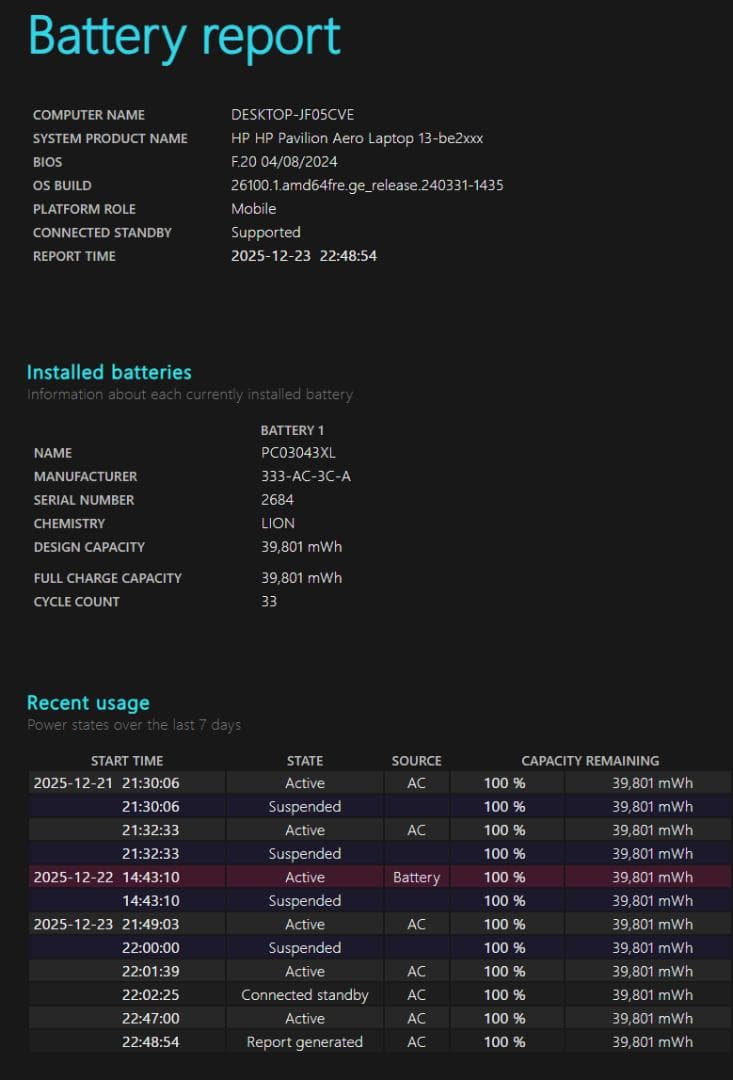Select the computer name DESKTOP-JF05CVE
Screen dimensions: 733x1080
coord(292,115)
